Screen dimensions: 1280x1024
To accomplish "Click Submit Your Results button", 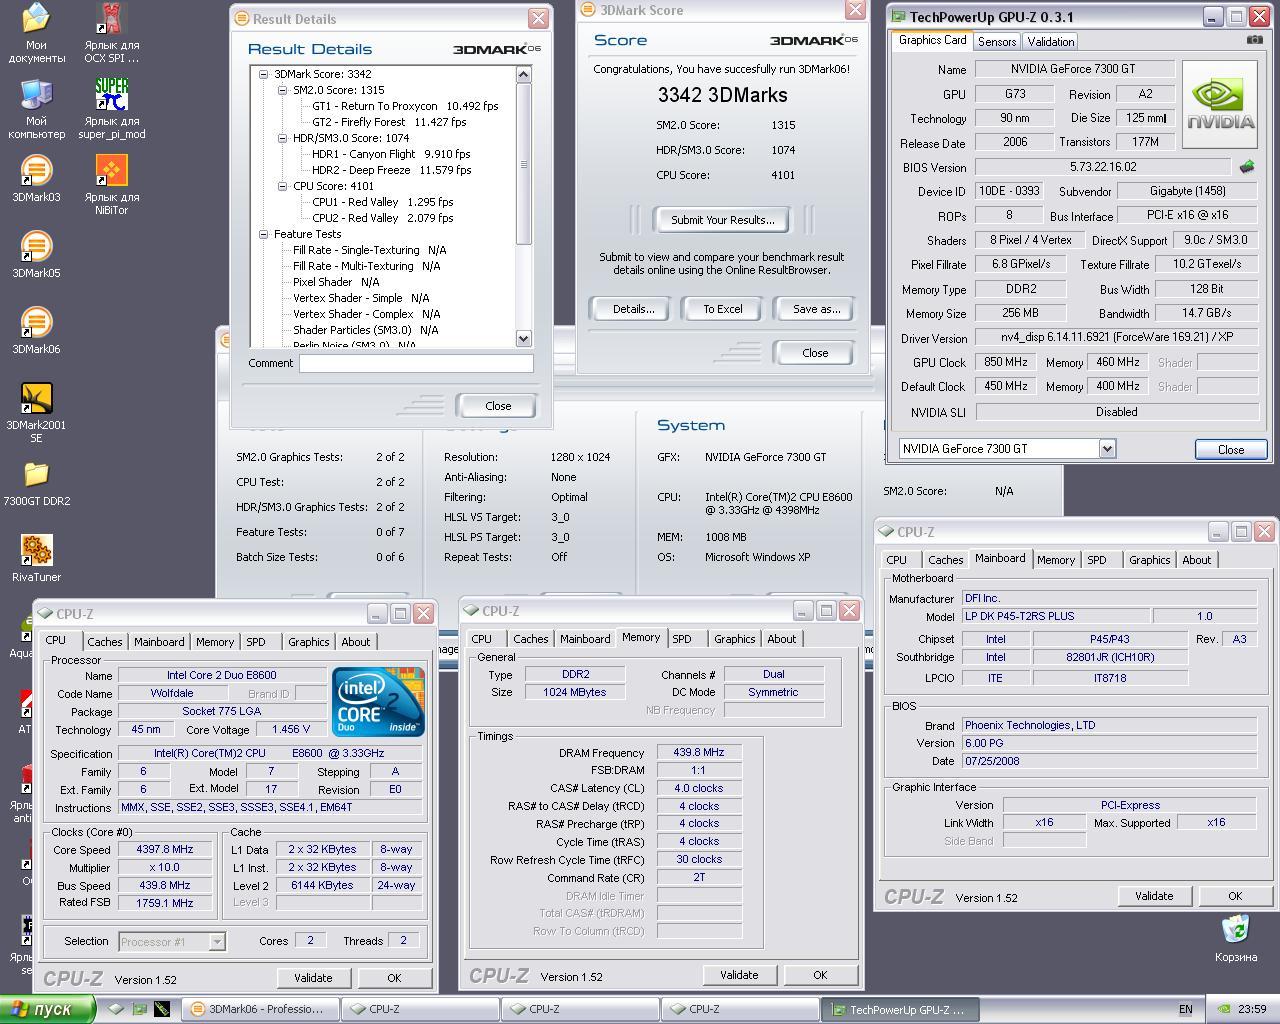I will tap(722, 220).
